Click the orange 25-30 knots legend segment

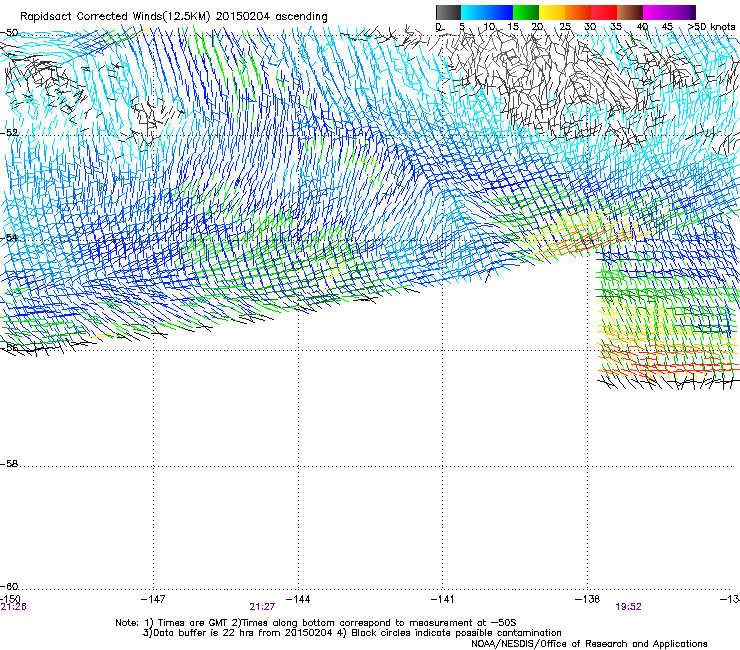578,12
